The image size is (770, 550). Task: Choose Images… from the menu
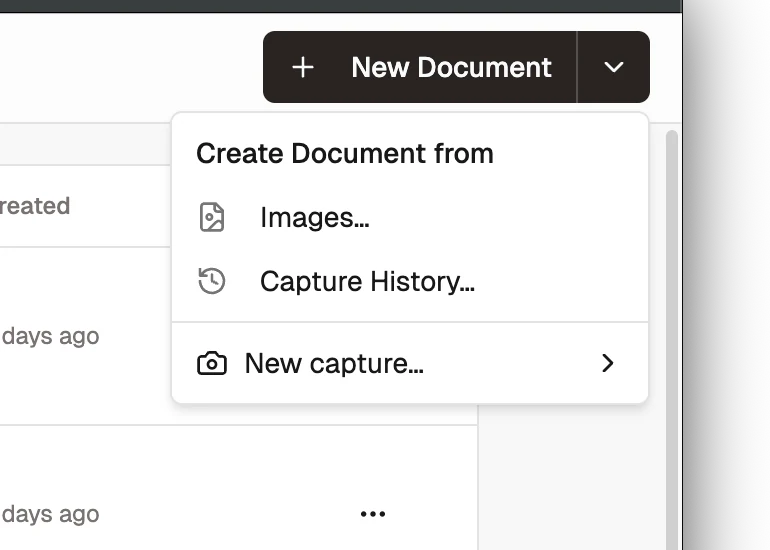[x=410, y=218]
